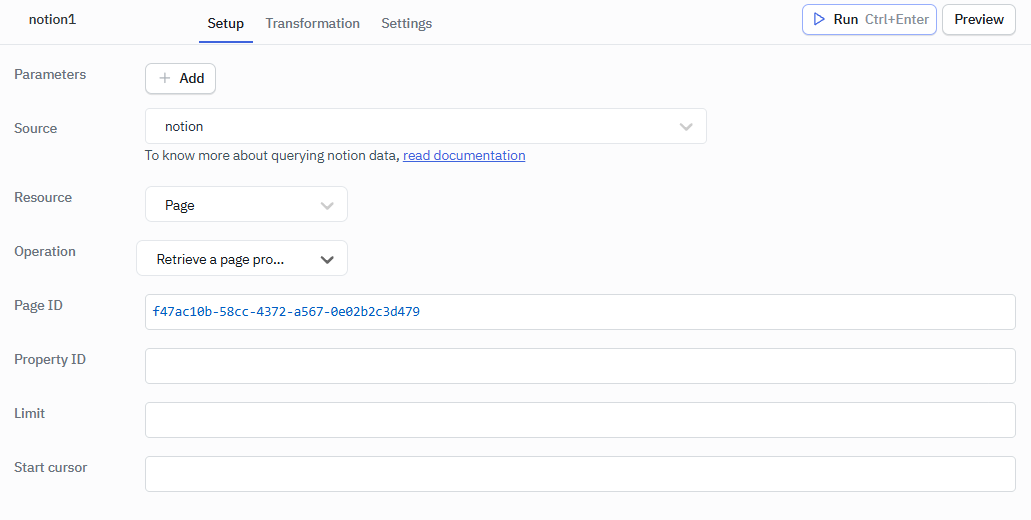
Task: Add a new parameter
Action: tap(180, 78)
